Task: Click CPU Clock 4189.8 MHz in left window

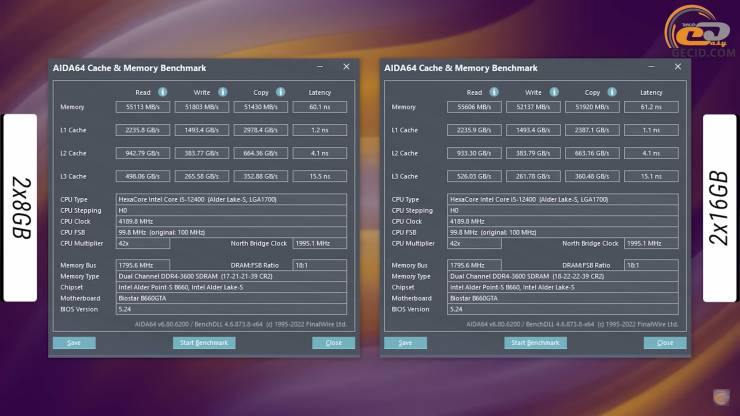Action: (231, 221)
